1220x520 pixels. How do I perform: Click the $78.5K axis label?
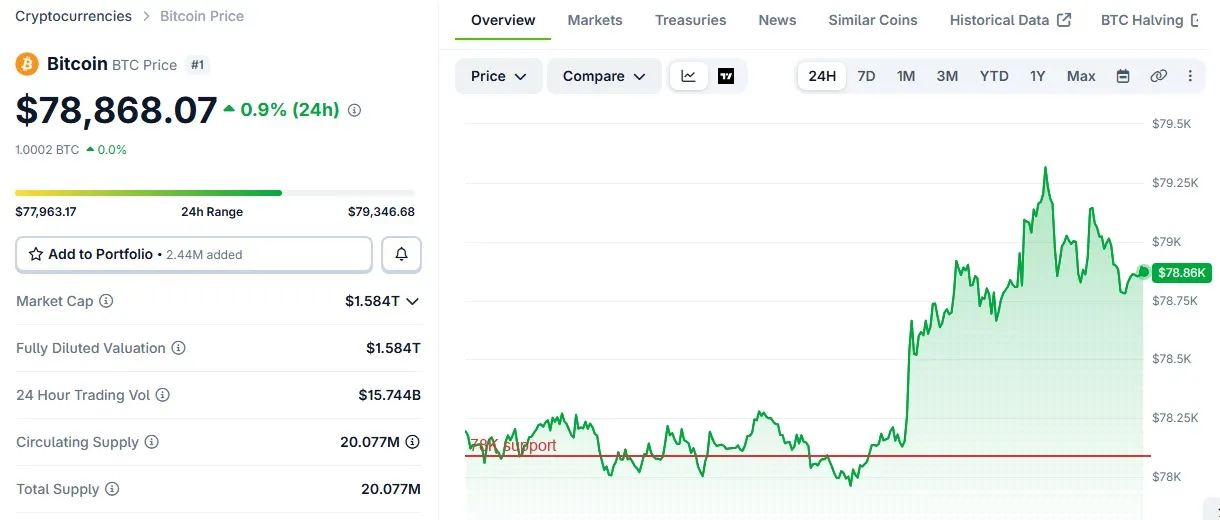coord(1171,358)
